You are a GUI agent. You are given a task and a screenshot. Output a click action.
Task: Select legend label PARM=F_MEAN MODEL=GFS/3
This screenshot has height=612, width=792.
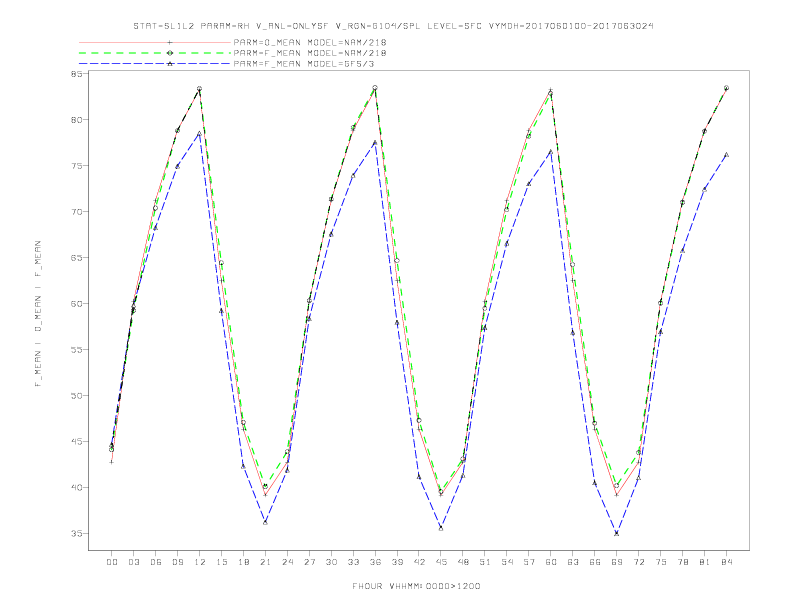pos(304,64)
